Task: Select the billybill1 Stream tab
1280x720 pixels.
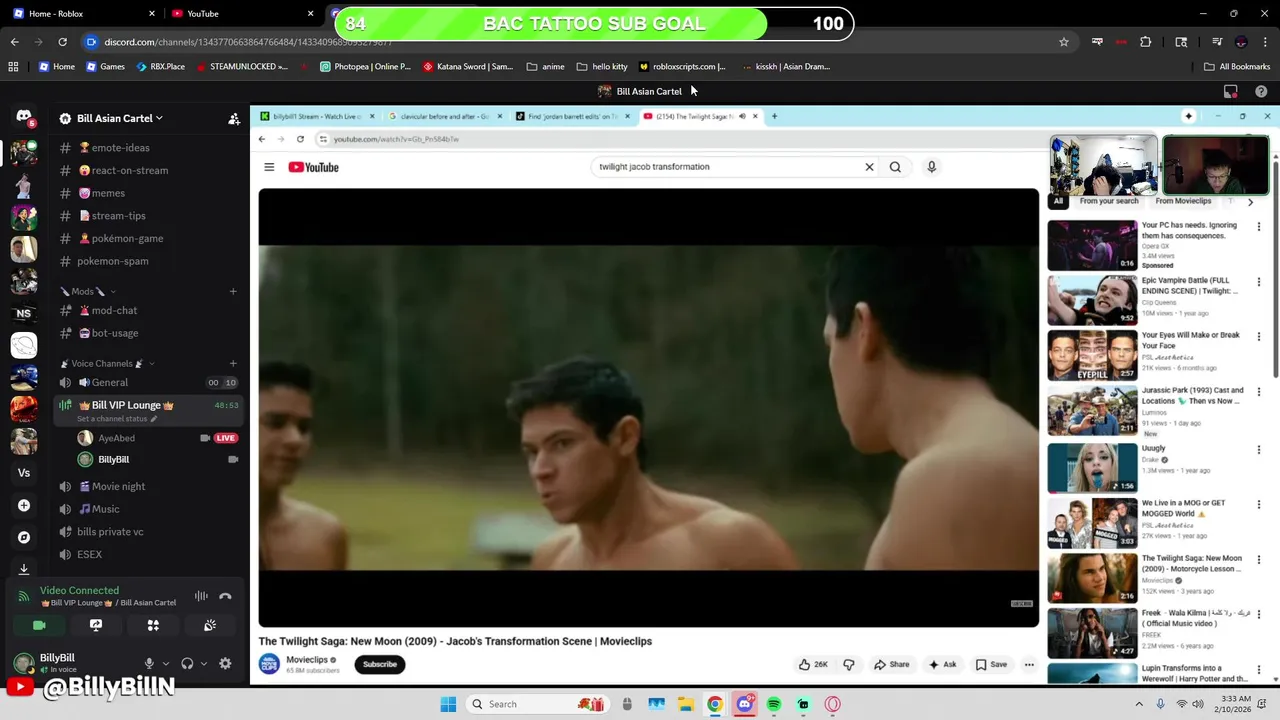Action: 316,116
